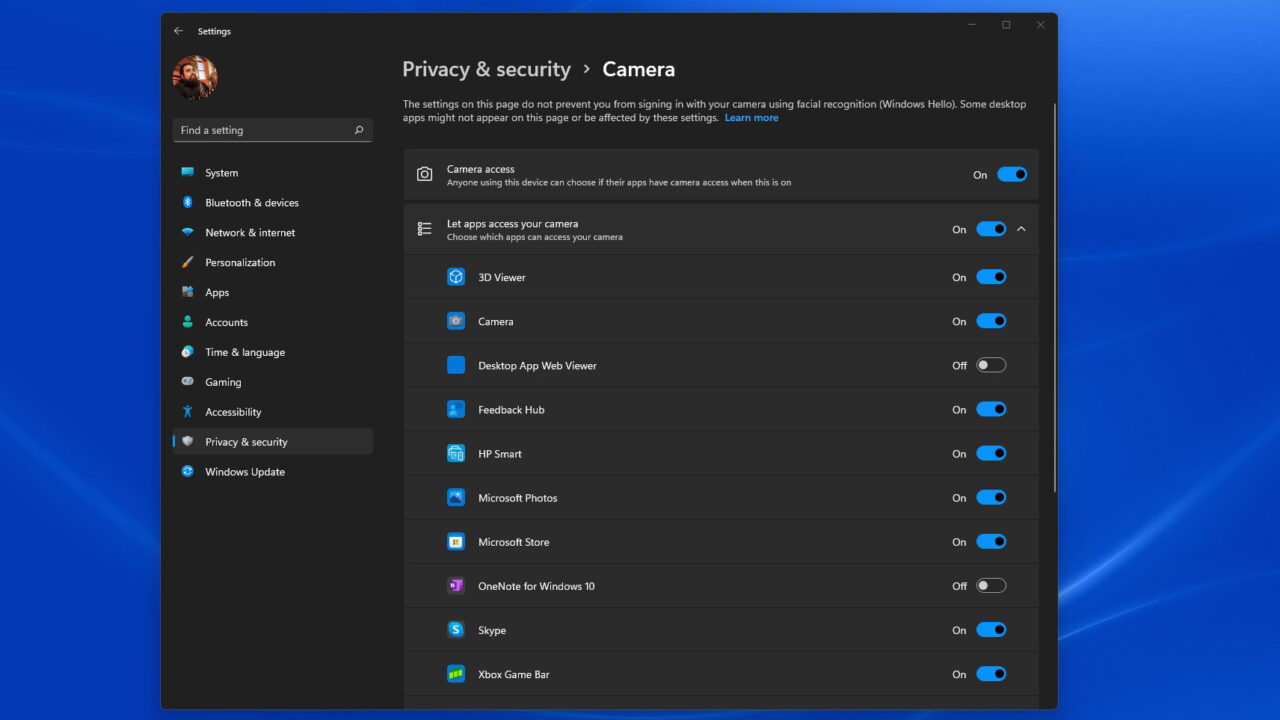Image resolution: width=1280 pixels, height=720 pixels.
Task: Click the Feedback Hub app icon
Action: (x=456, y=409)
